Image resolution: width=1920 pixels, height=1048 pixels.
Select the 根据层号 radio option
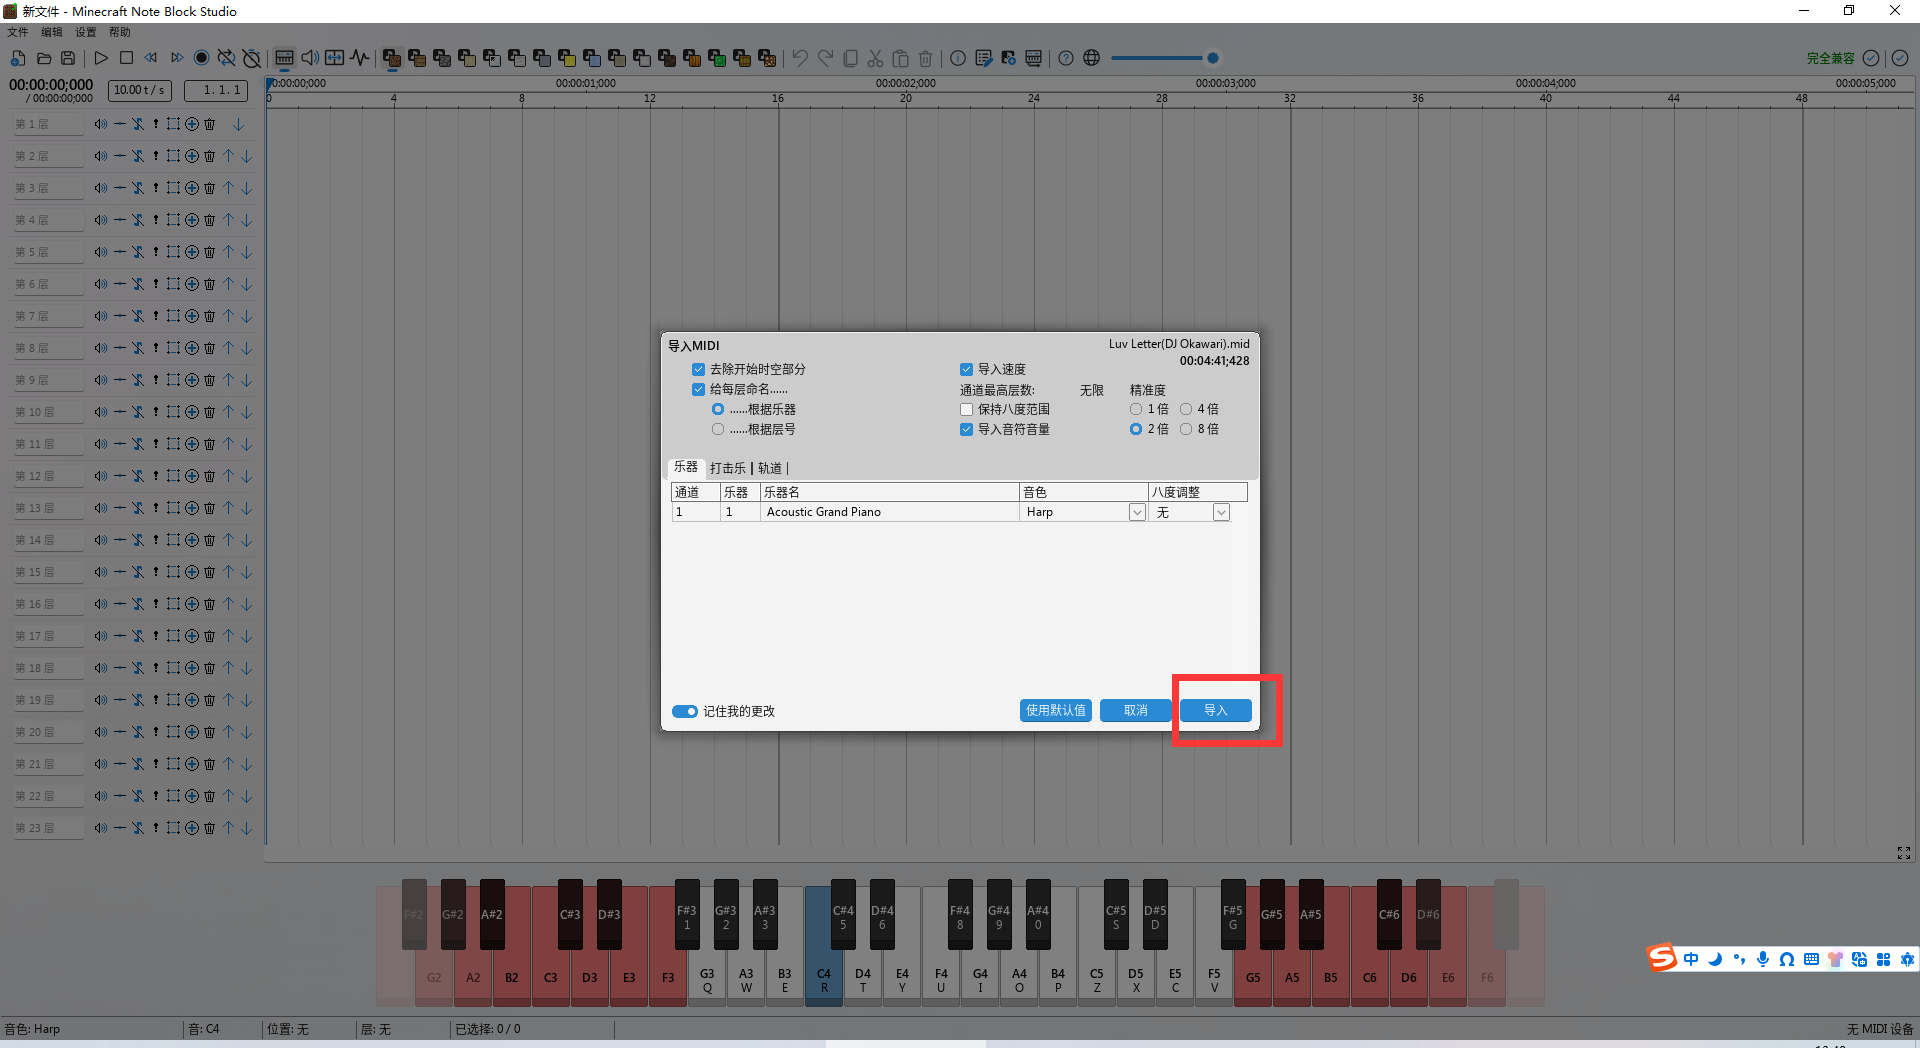718,429
